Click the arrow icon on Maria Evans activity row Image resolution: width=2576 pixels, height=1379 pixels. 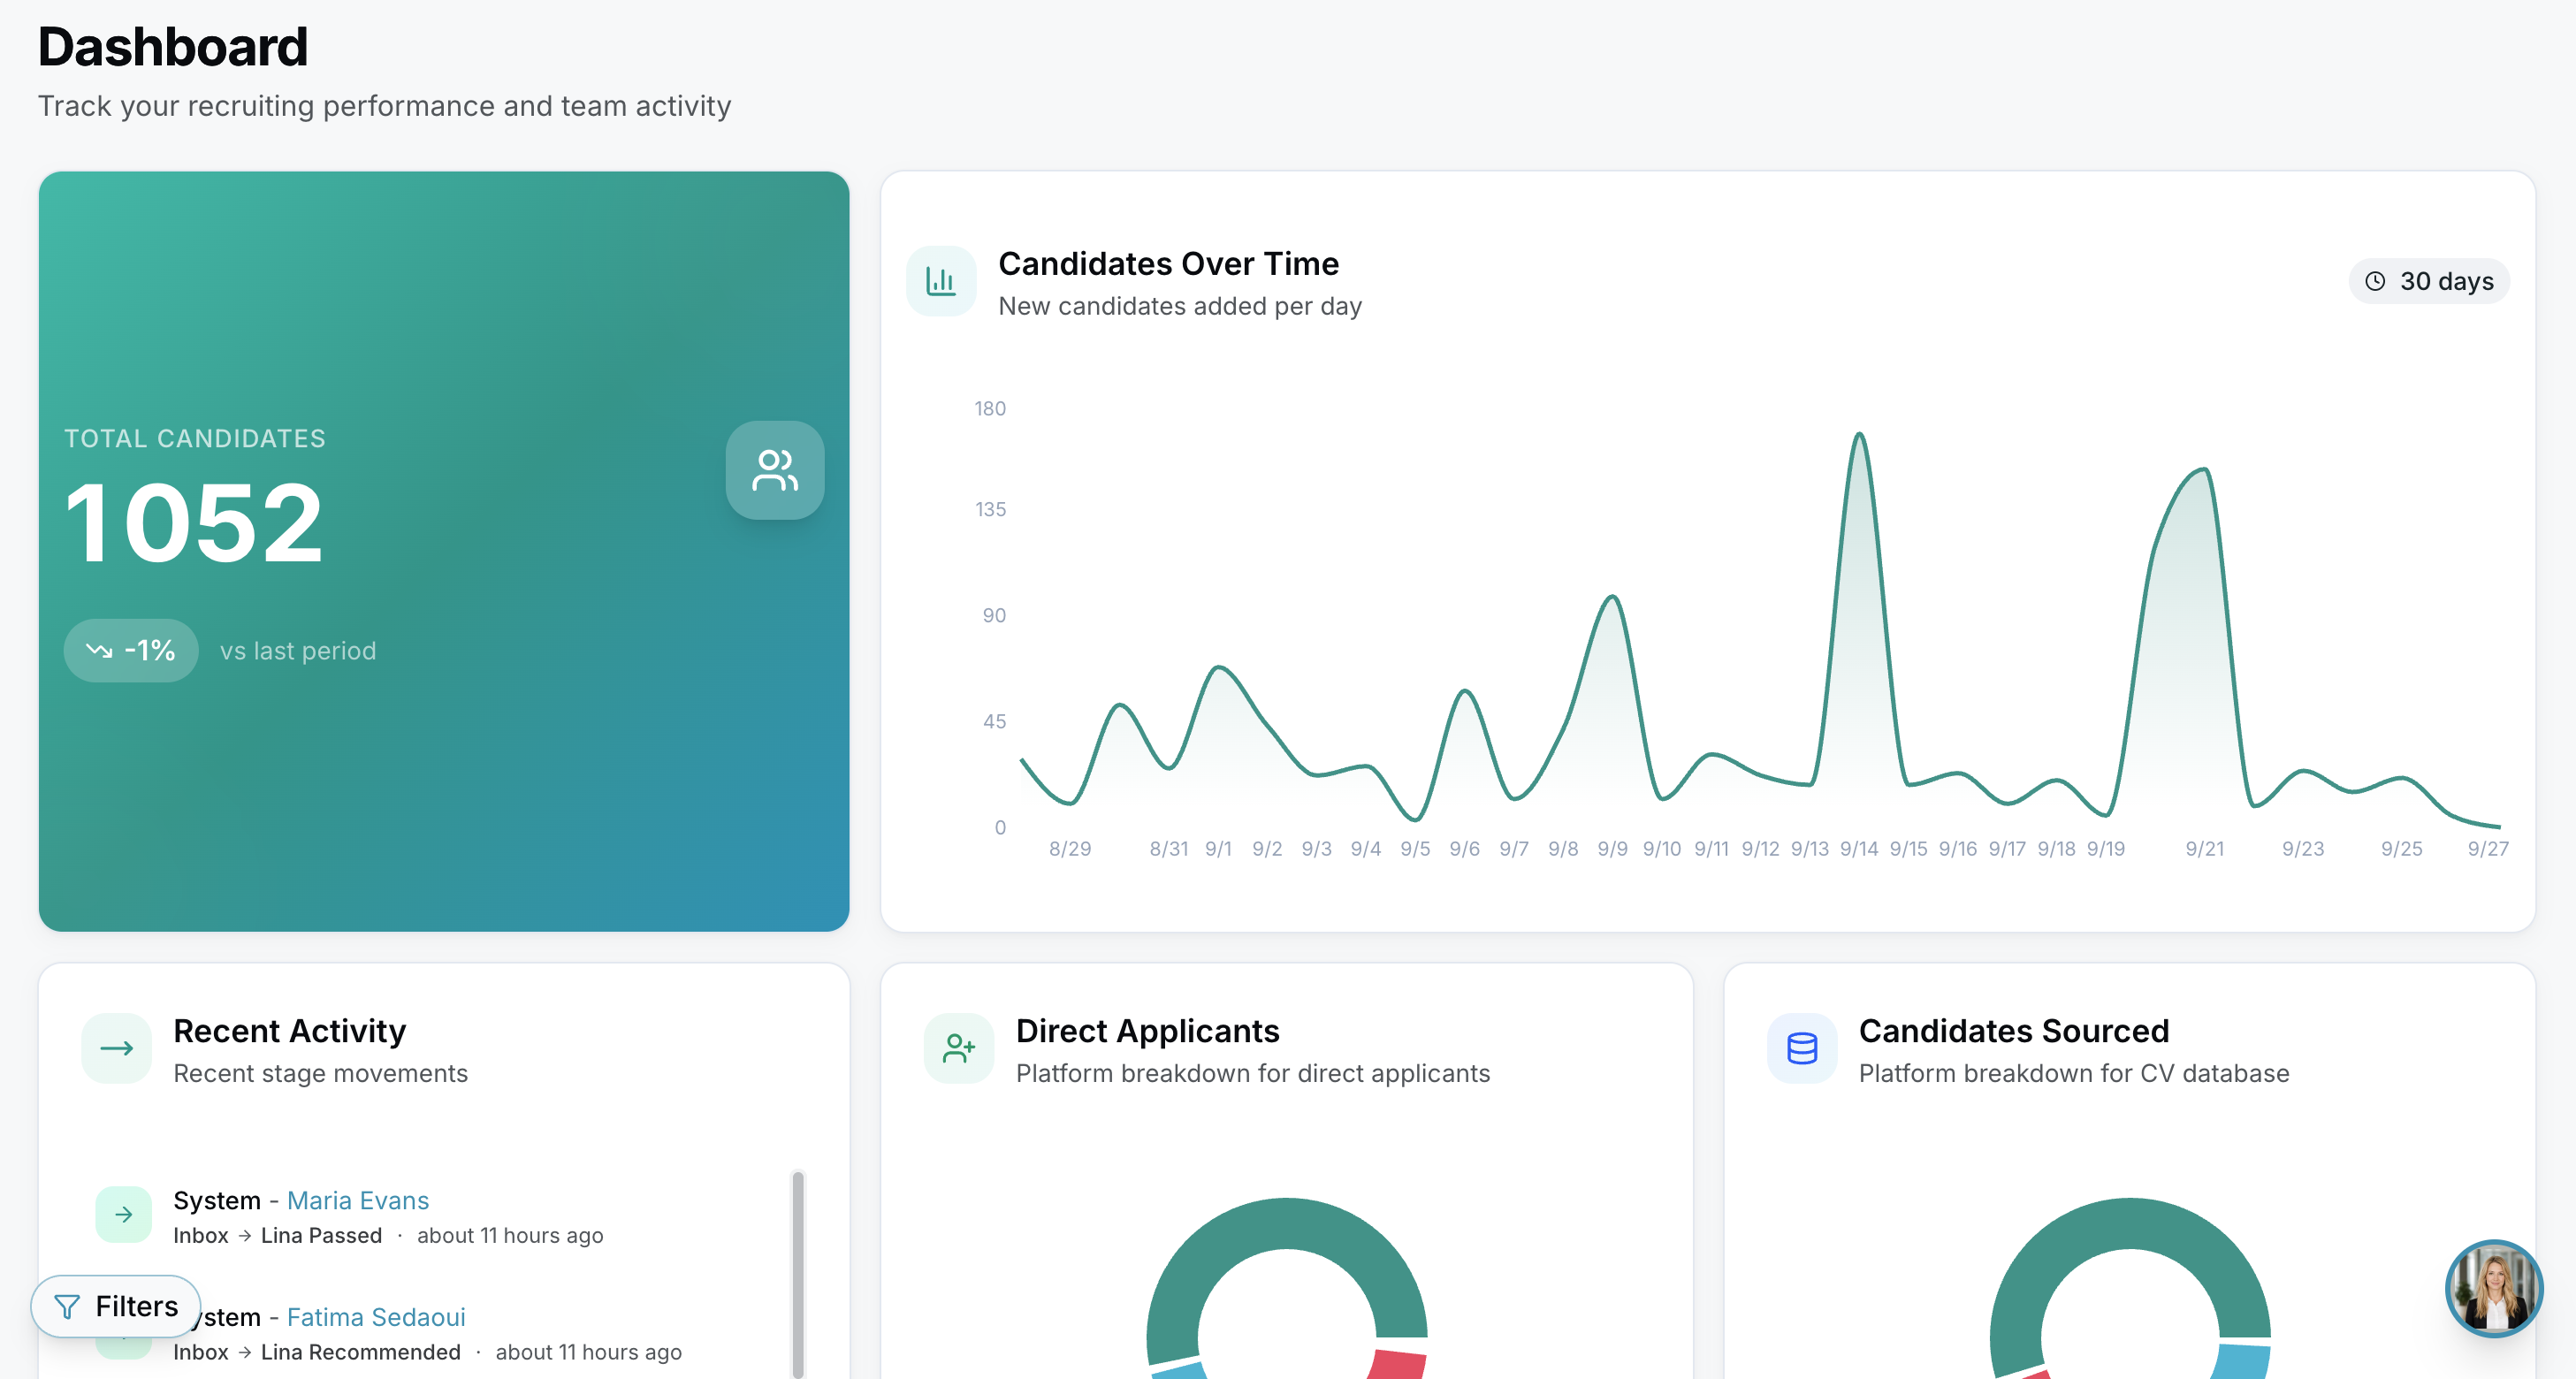[x=124, y=1214]
